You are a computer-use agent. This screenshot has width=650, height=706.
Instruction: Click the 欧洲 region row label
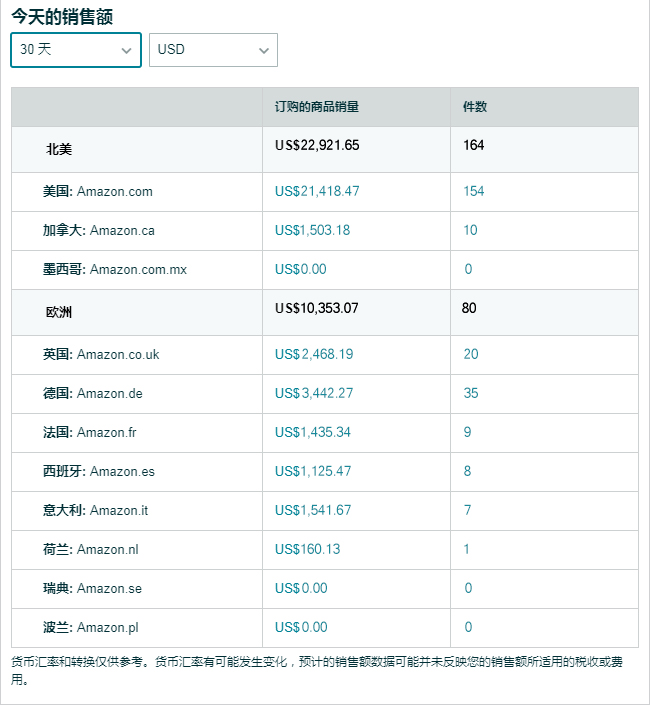[59, 312]
